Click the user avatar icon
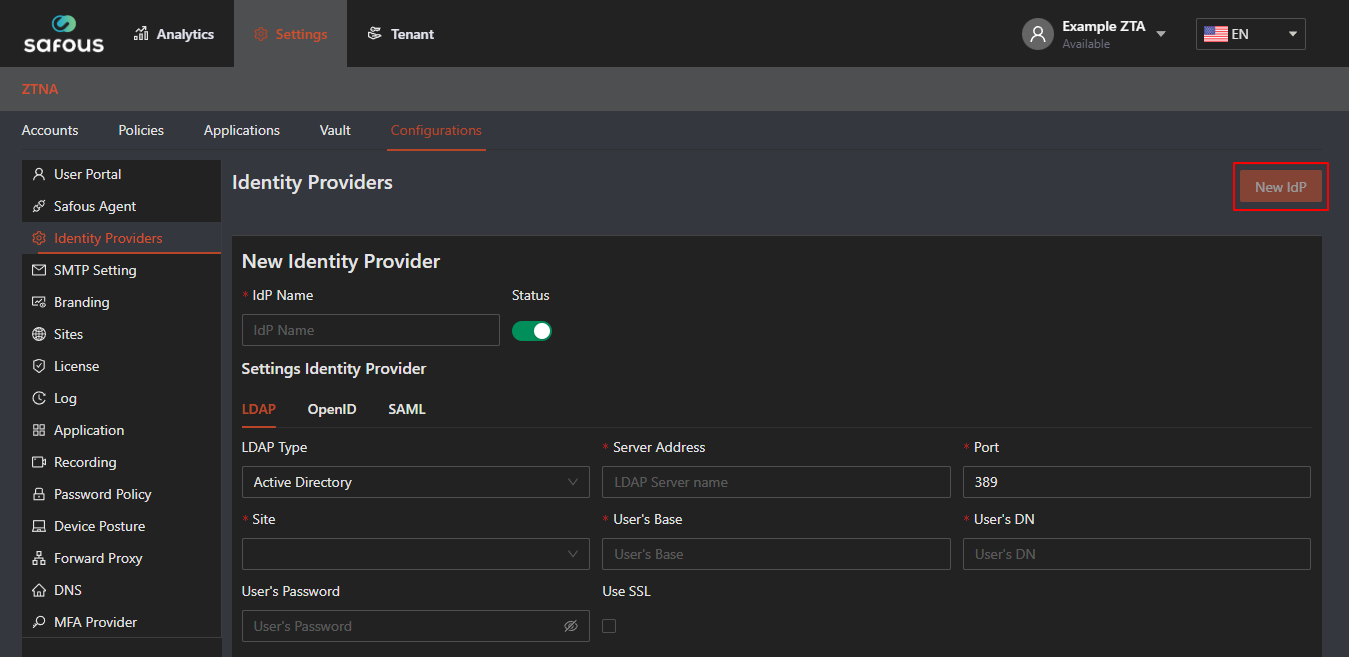The image size is (1349, 657). coord(1038,34)
